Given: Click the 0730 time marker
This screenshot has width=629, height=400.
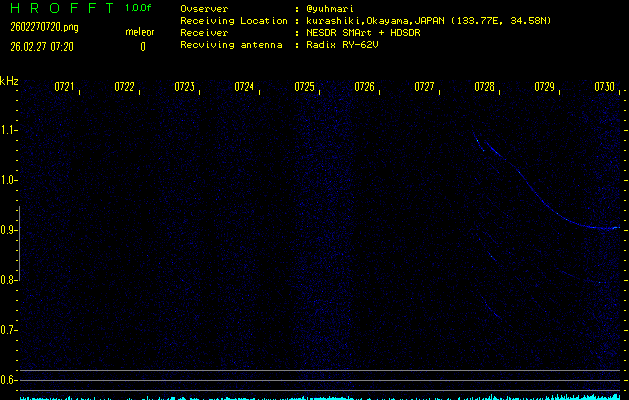Looking at the screenshot, I should point(605,87).
